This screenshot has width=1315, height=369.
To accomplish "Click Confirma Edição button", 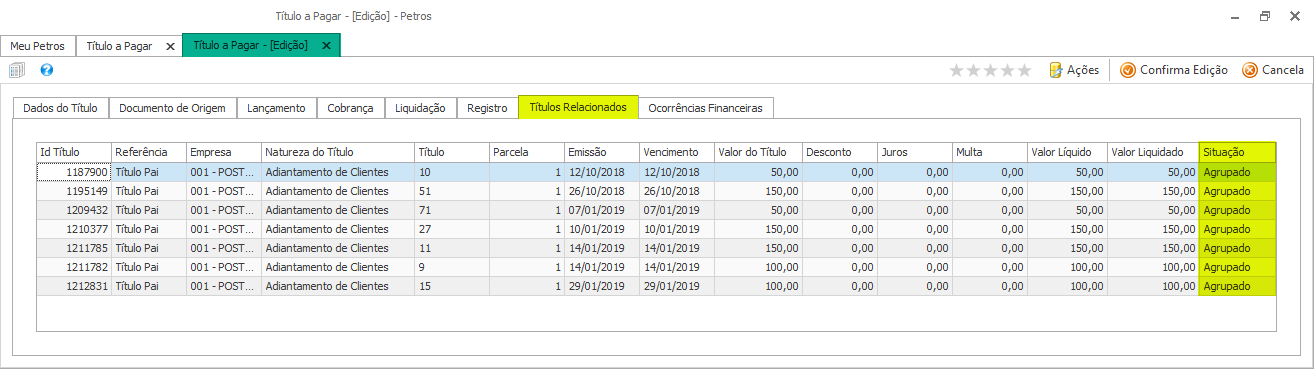I will [1174, 70].
